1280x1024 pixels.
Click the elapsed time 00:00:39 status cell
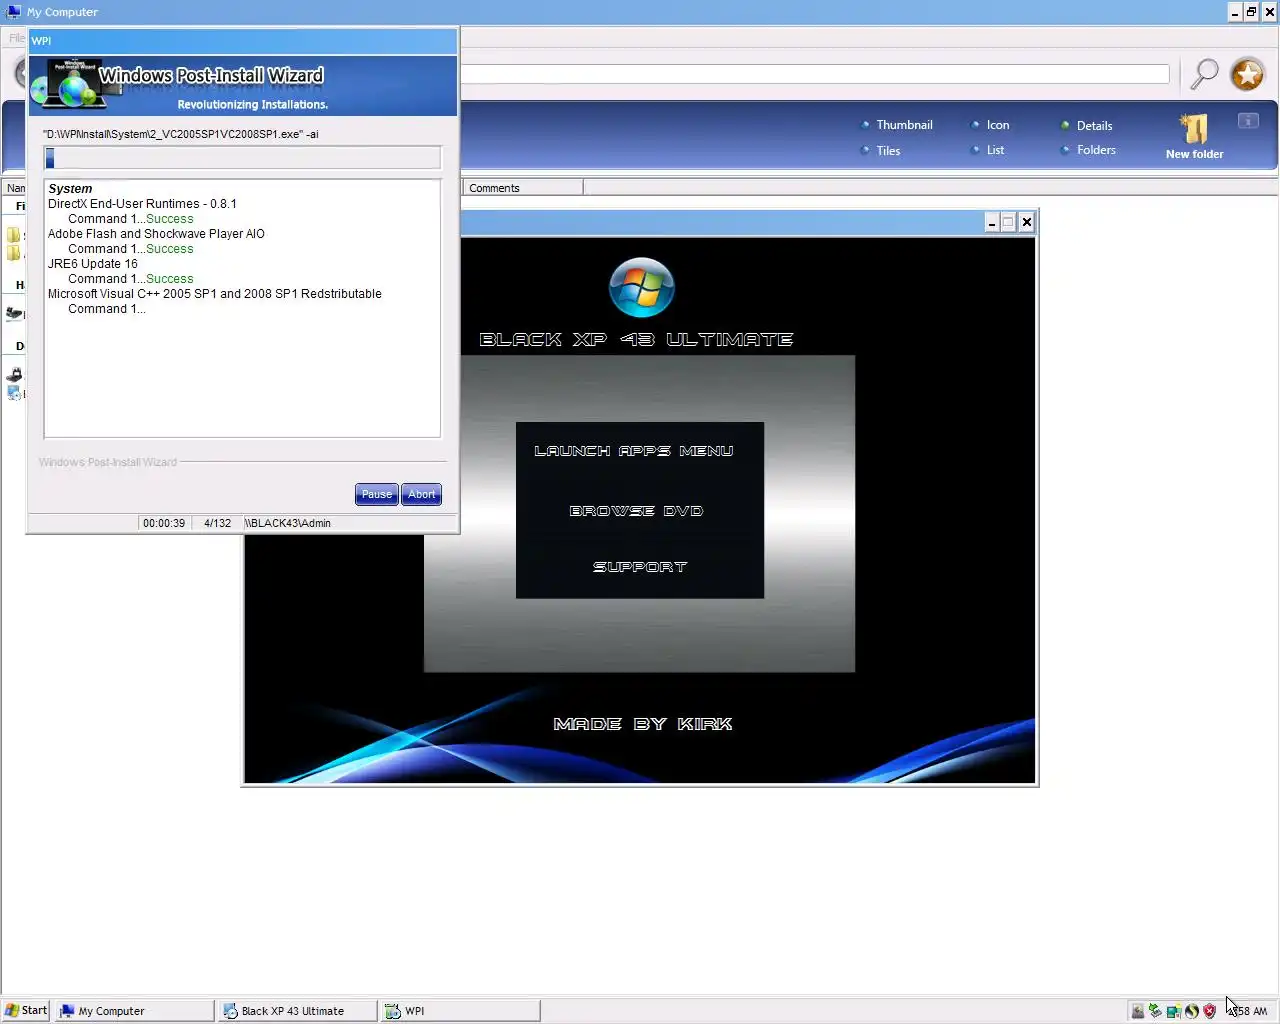pos(164,523)
